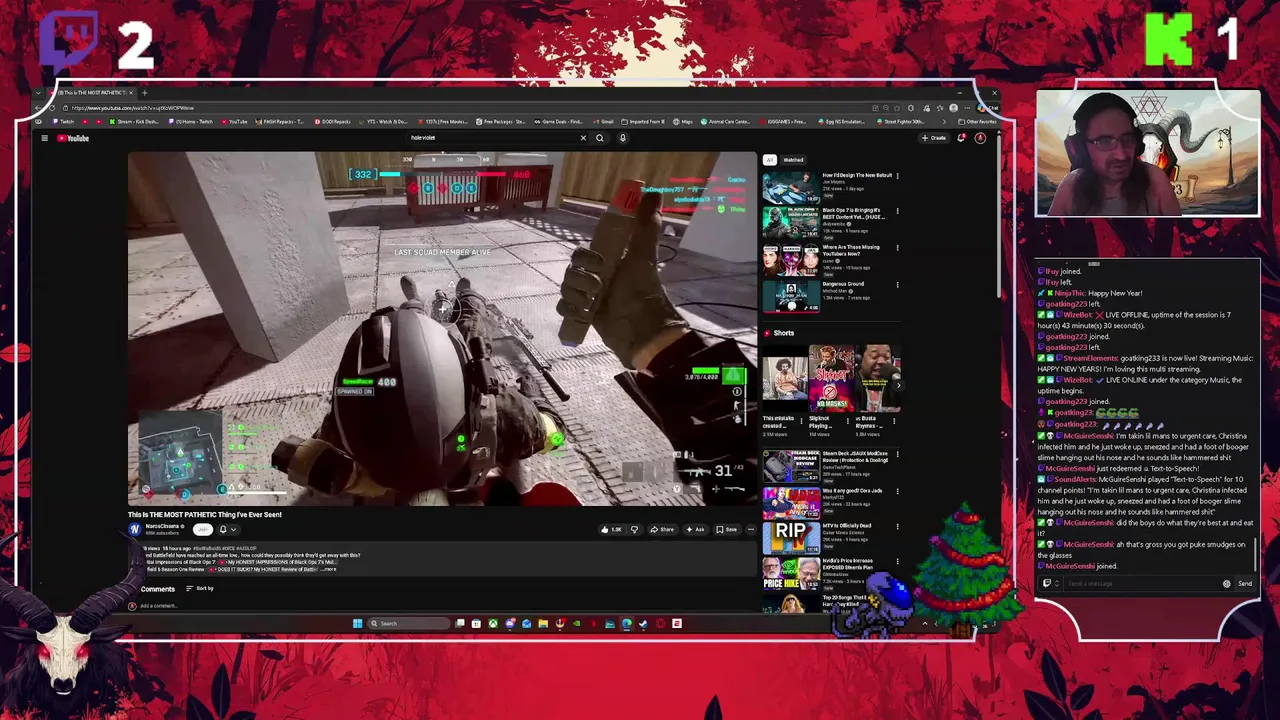The width and height of the screenshot is (1280, 720).
Task: Open Microsoft Edge in the taskbar
Action: click(x=627, y=623)
